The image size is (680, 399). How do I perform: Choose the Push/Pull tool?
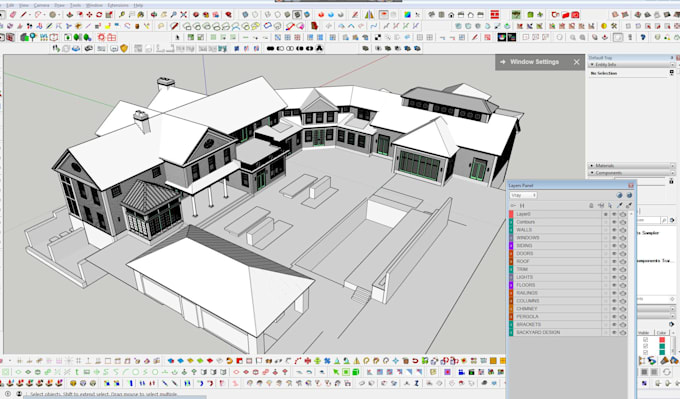(69, 15)
